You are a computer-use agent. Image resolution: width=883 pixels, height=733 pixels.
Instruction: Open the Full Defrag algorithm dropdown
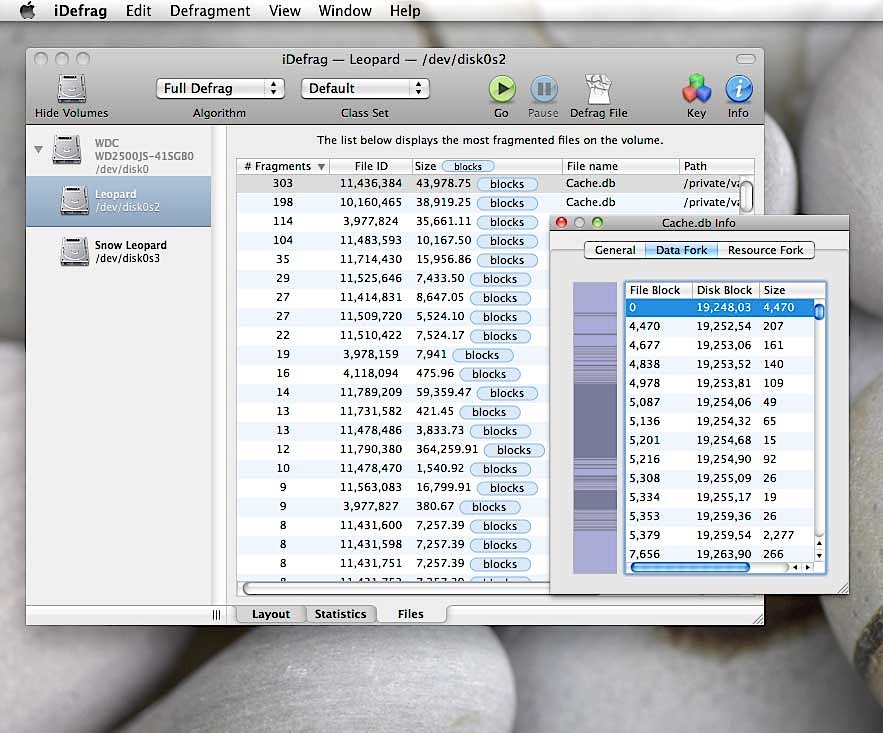tap(220, 88)
